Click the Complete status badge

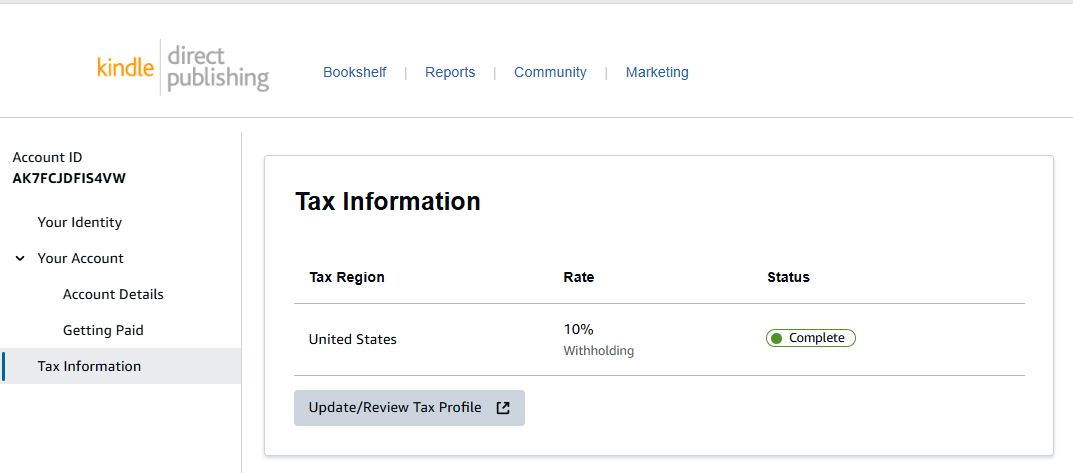(811, 338)
